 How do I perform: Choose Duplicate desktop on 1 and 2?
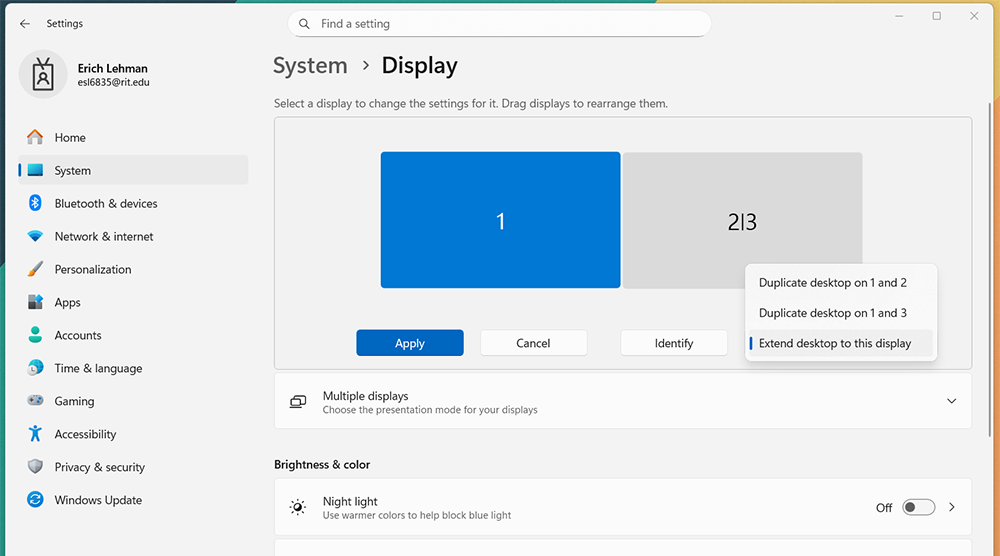click(x=833, y=283)
